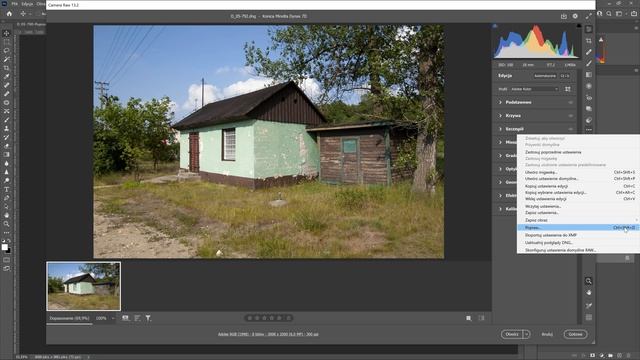Open Camera Raw preferences gear icon
The image size is (640, 360).
(575, 16)
